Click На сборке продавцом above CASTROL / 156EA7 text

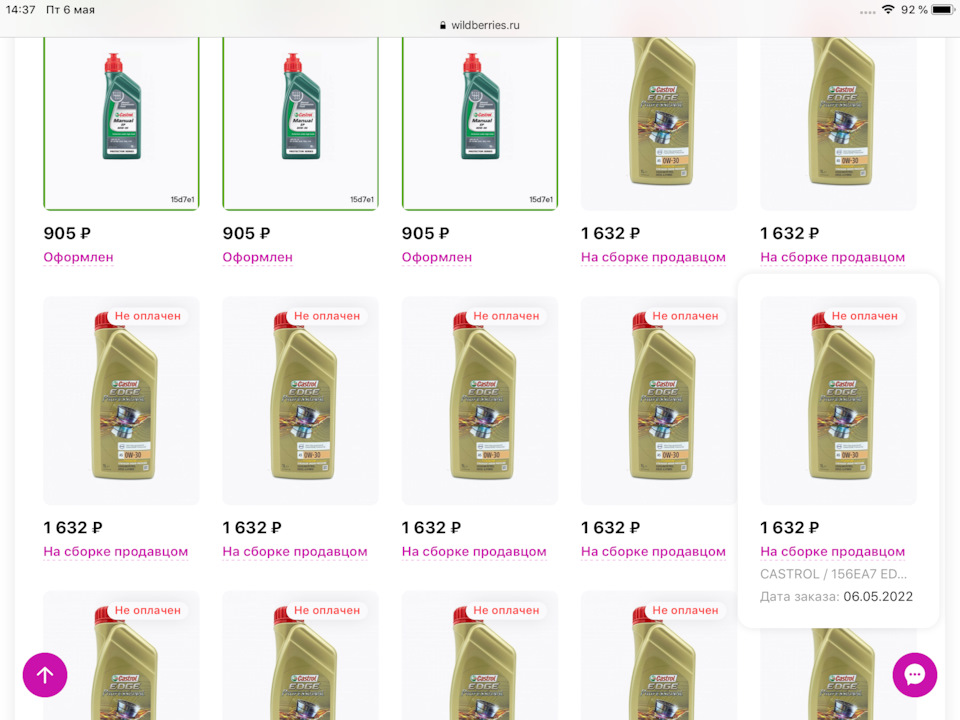coord(832,552)
